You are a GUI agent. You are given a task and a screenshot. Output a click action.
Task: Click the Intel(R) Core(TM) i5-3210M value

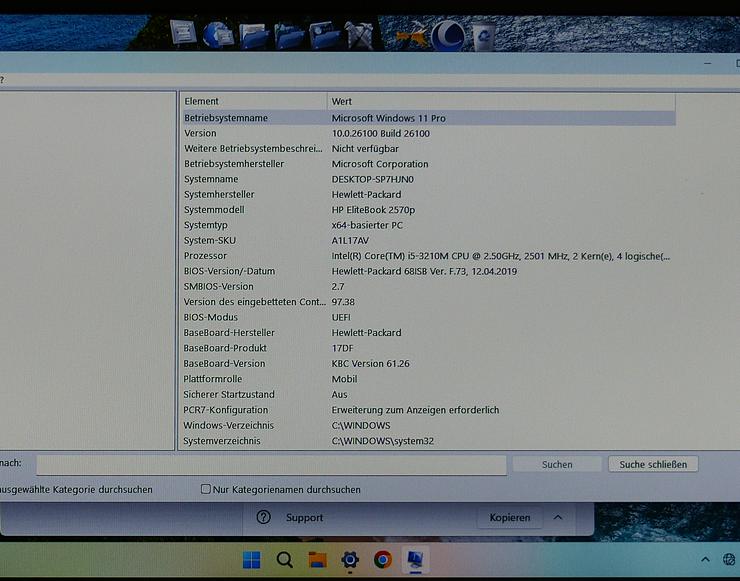500,256
